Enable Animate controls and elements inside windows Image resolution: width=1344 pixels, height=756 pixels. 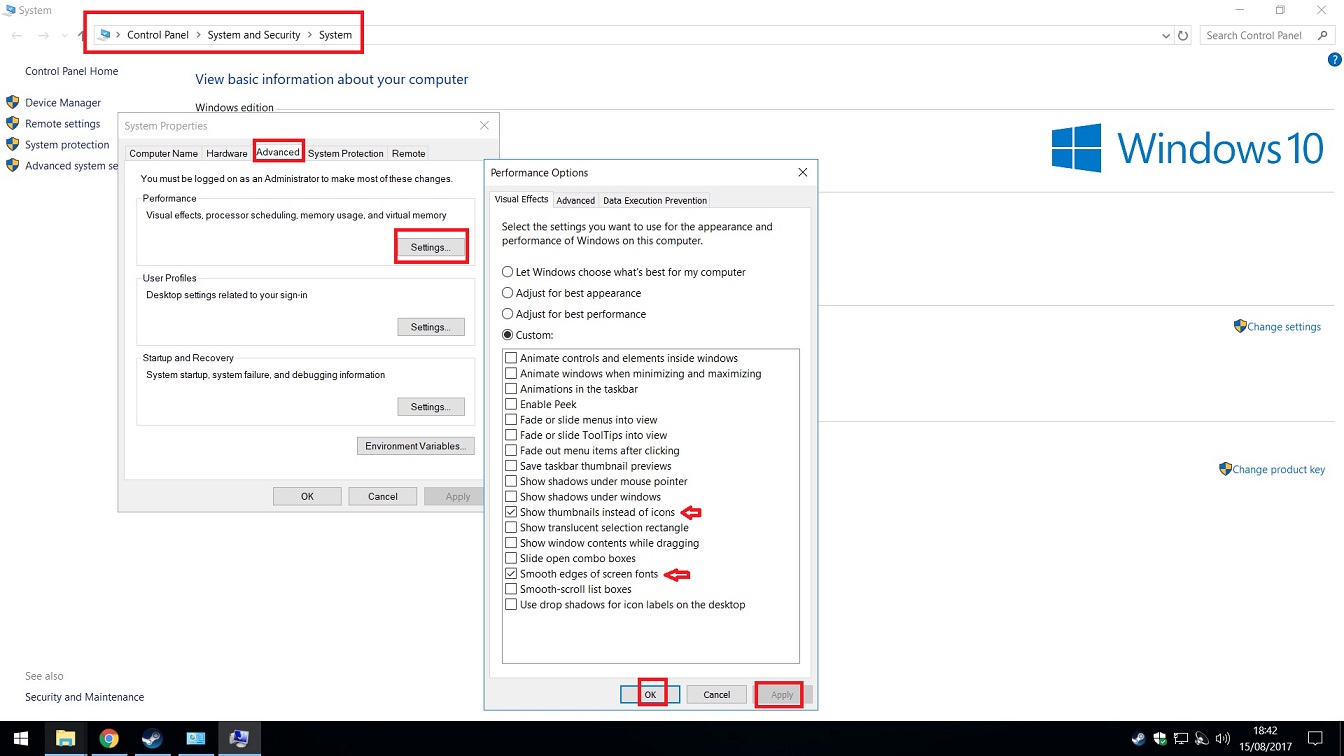click(x=511, y=358)
